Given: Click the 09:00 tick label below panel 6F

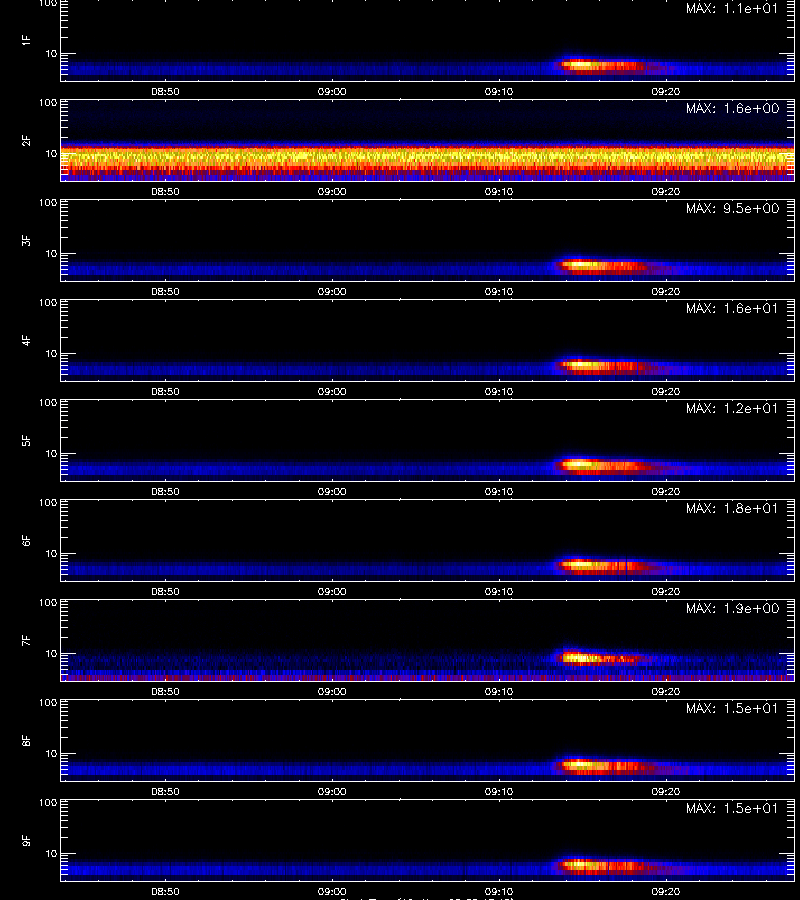Looking at the screenshot, I should coord(332,591).
